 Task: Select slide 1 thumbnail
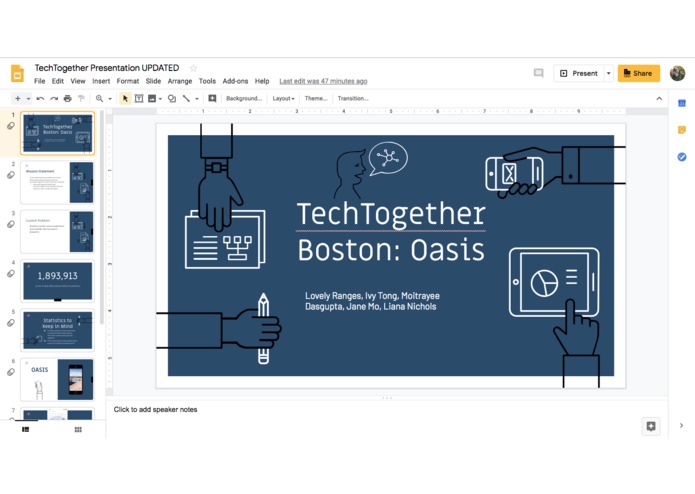58,133
